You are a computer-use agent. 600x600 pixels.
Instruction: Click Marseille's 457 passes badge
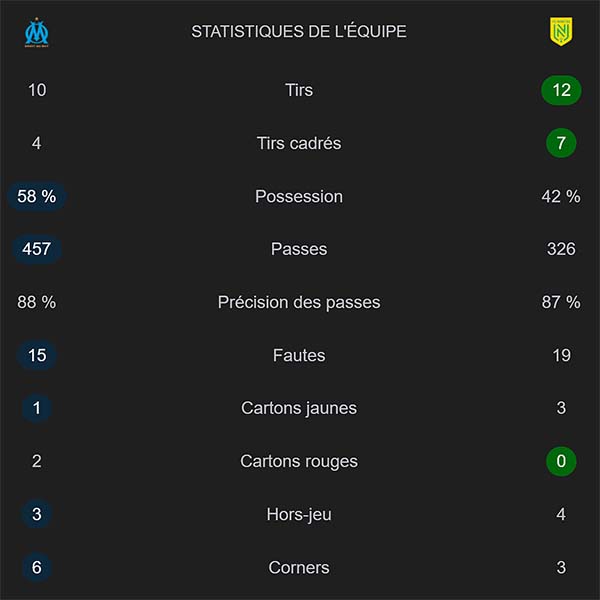[x=37, y=249]
